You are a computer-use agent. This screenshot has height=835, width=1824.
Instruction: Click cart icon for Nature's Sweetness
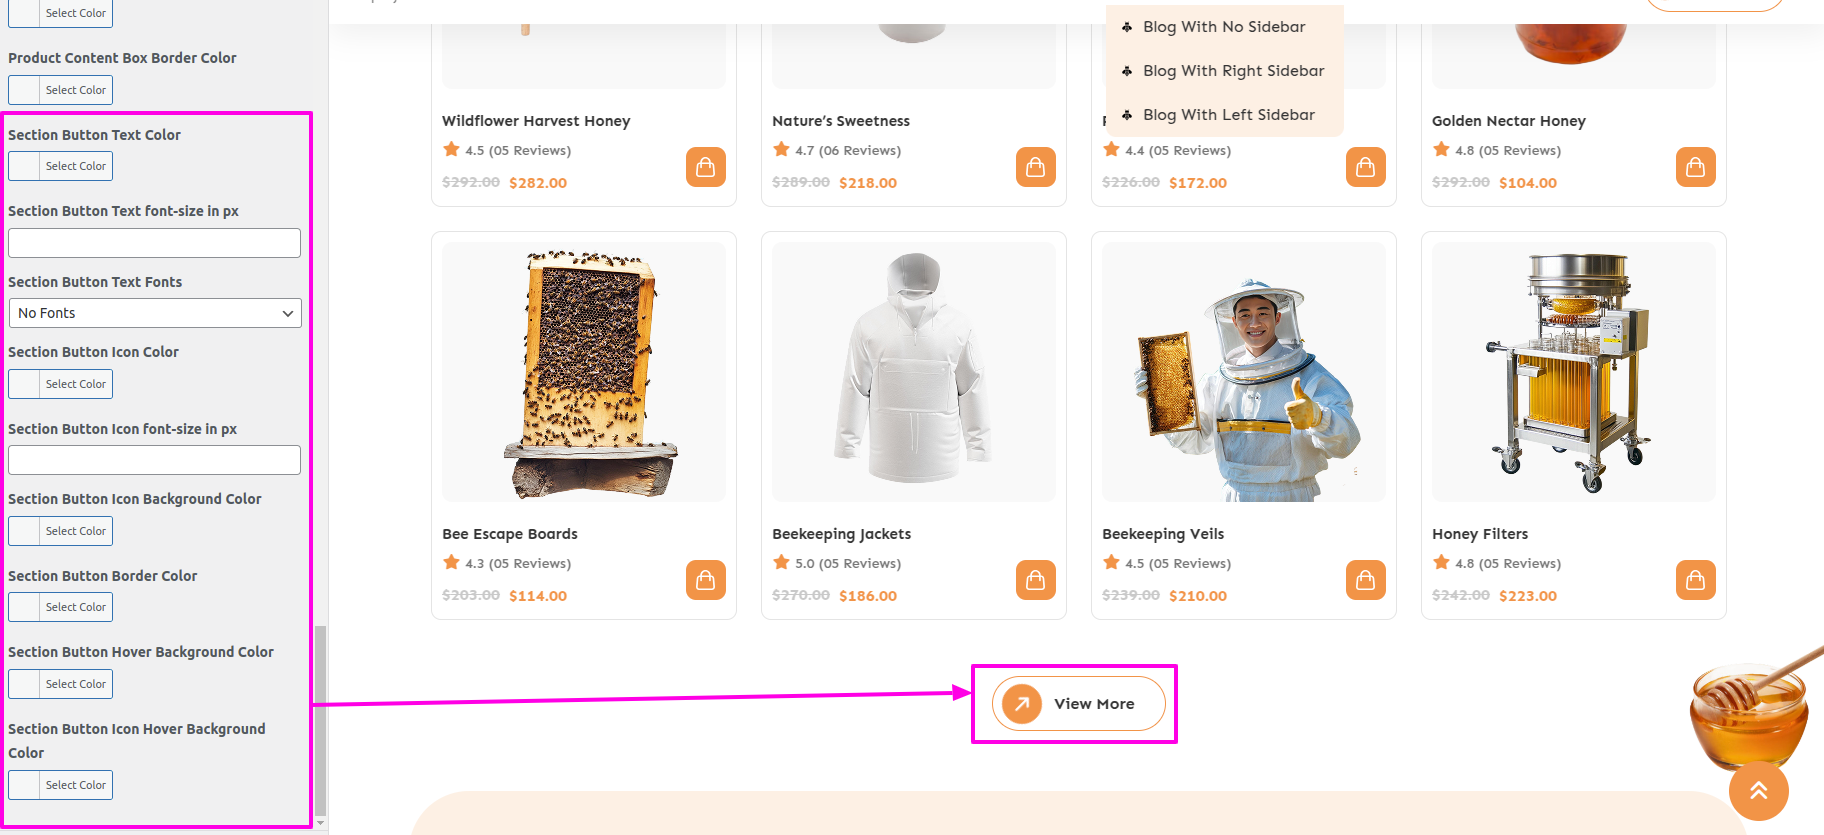tap(1035, 167)
